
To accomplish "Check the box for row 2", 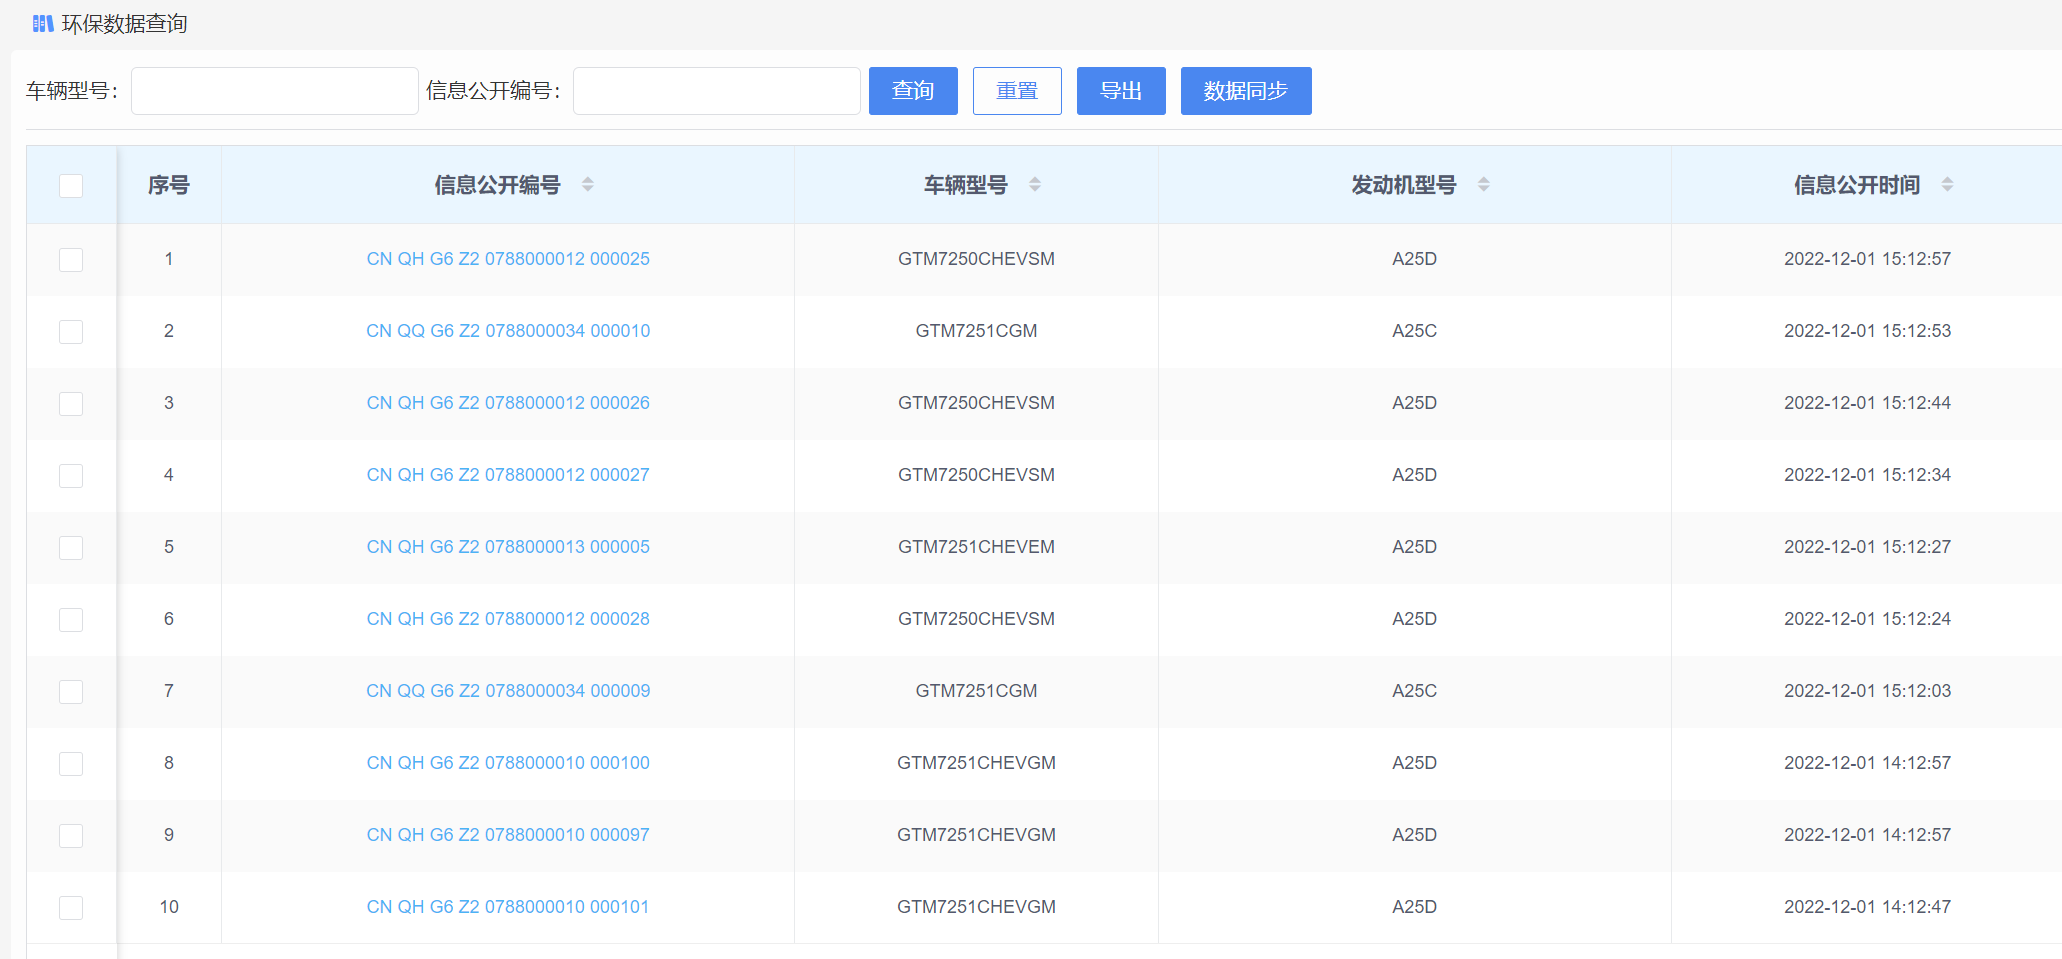I will tap(71, 332).
